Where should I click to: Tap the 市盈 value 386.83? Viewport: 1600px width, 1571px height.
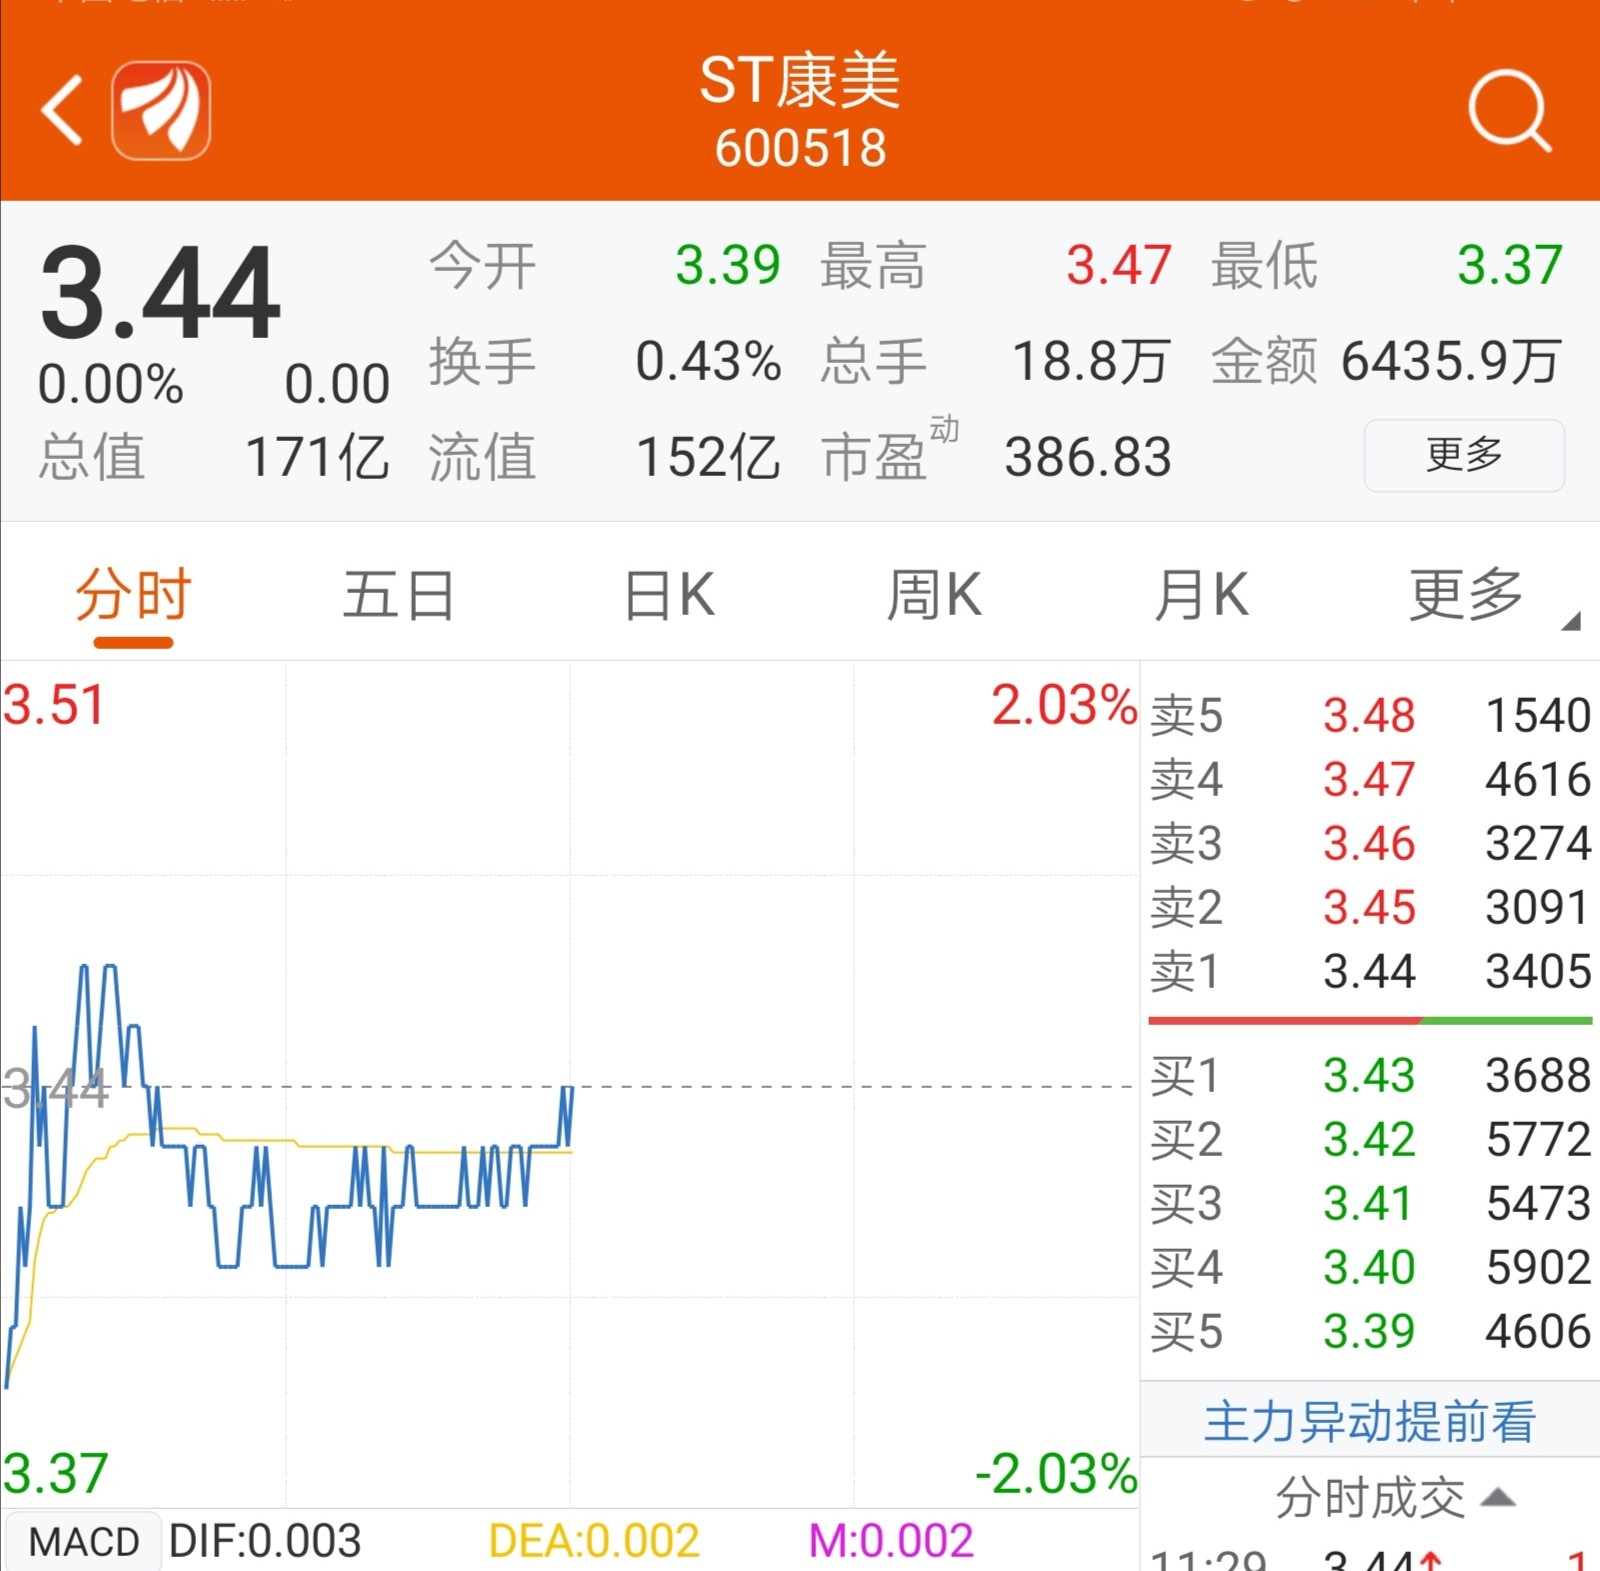pos(1088,458)
